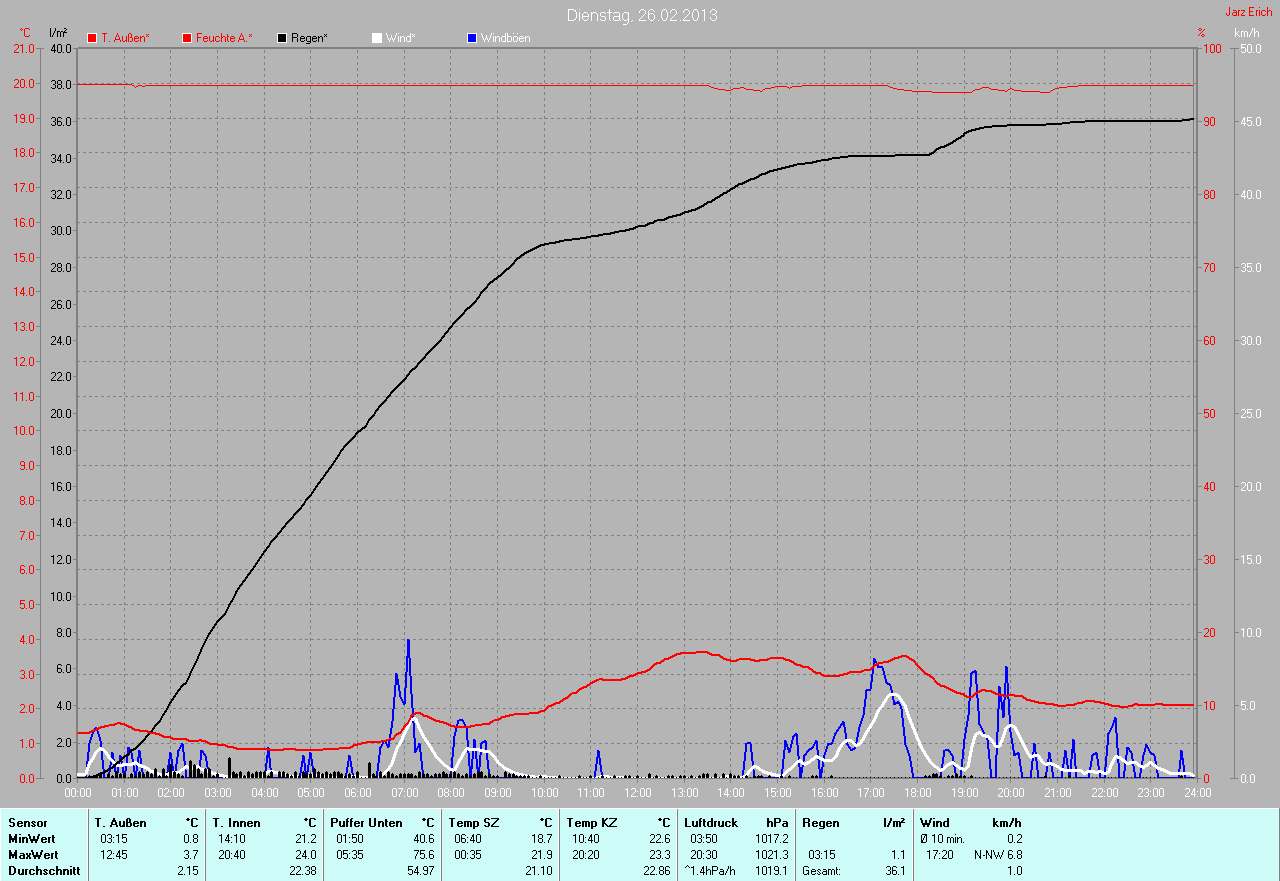Click the 'Sensor' row header in table
Image resolution: width=1280 pixels, height=881 pixels.
(28, 823)
